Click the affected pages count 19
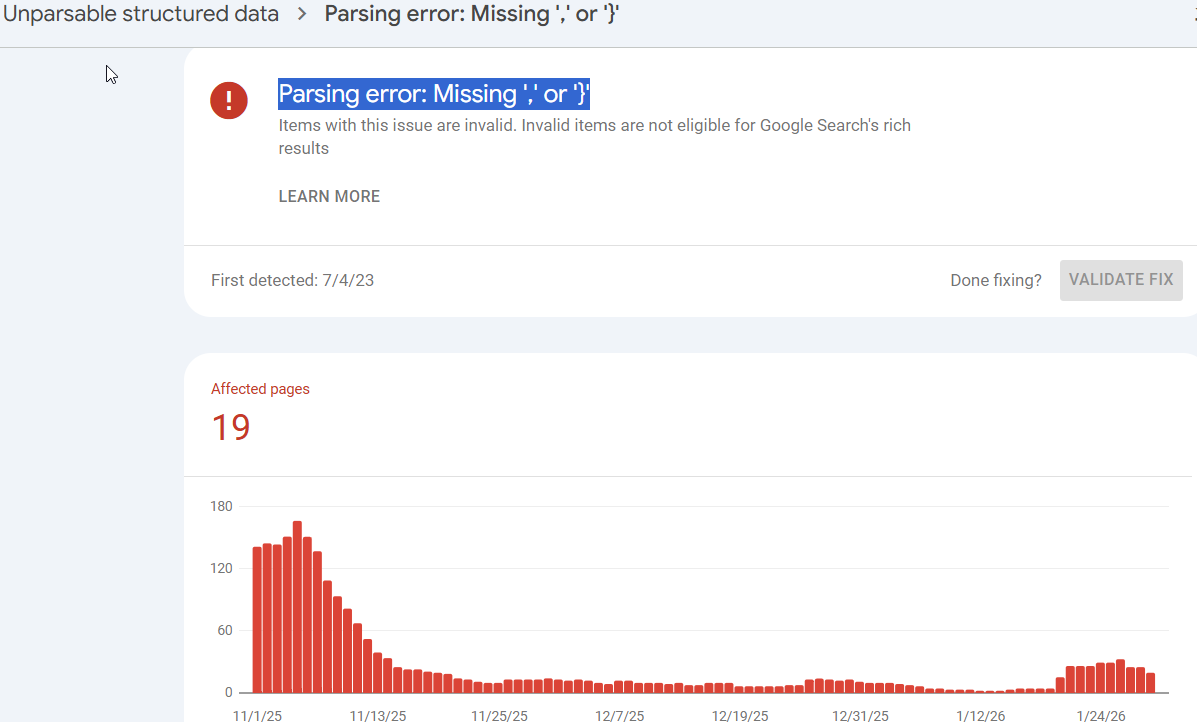The image size is (1197, 722). coord(231,428)
